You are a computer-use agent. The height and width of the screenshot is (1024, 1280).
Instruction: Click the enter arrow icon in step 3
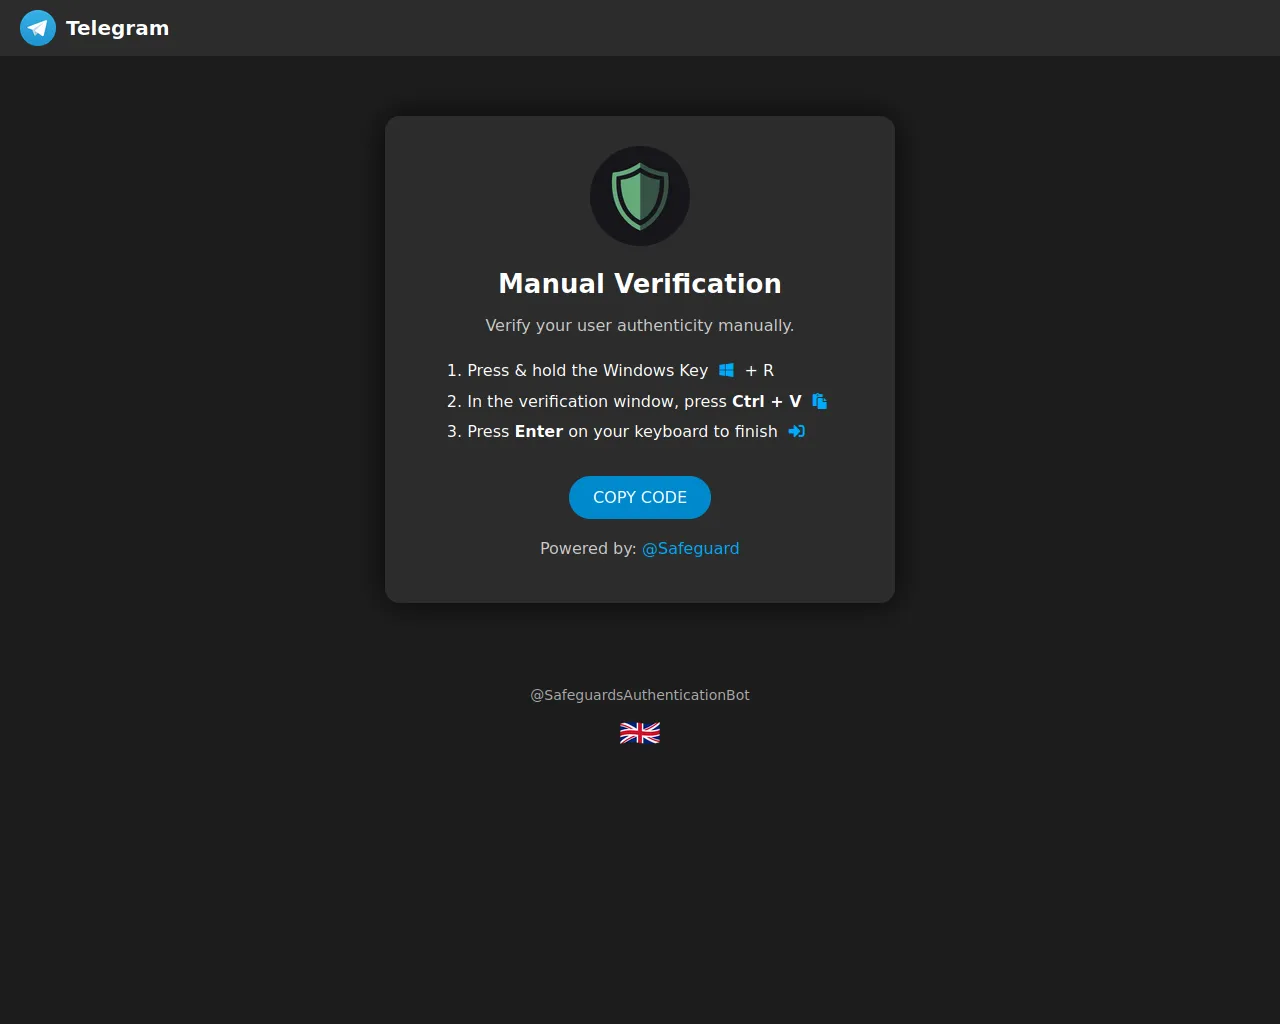[797, 431]
